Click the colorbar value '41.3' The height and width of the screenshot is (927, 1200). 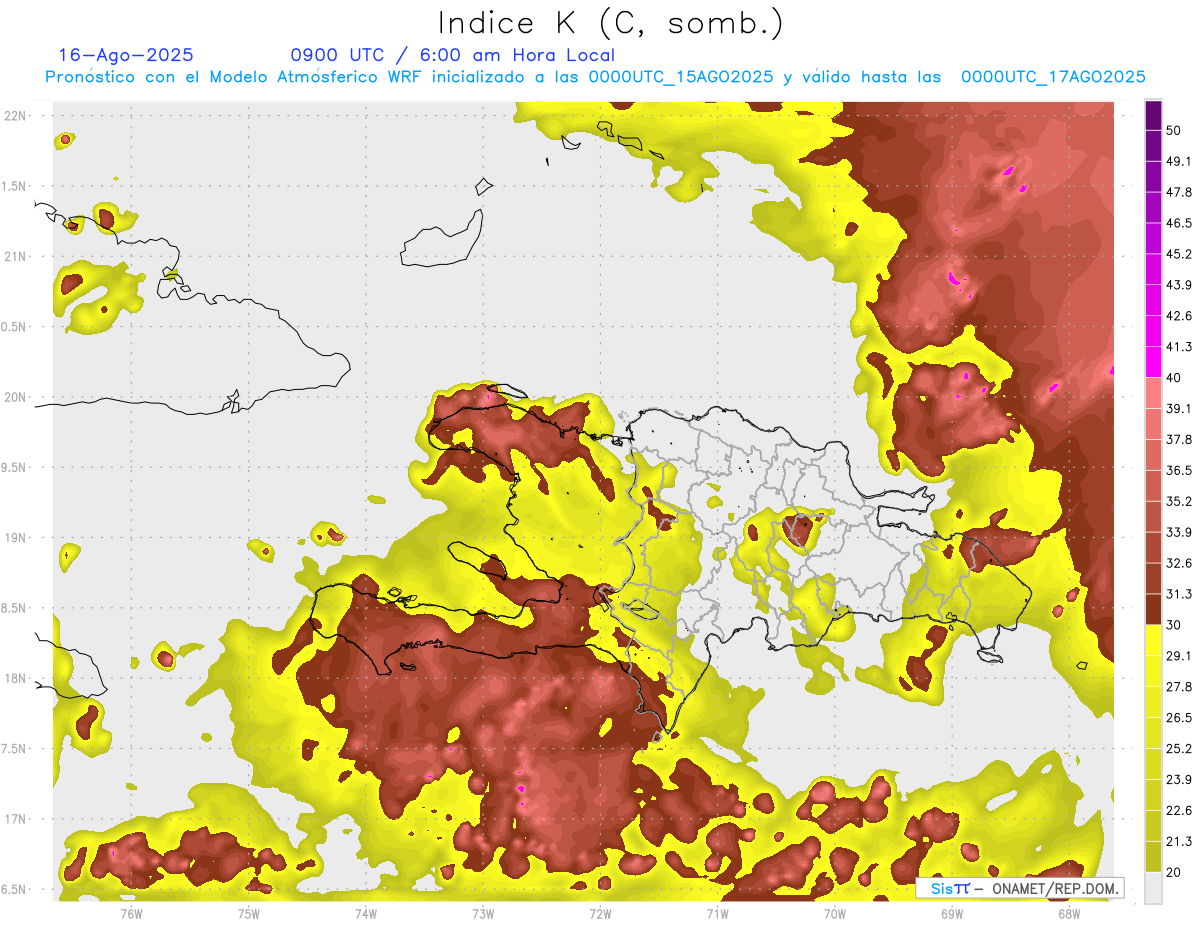1178,347
